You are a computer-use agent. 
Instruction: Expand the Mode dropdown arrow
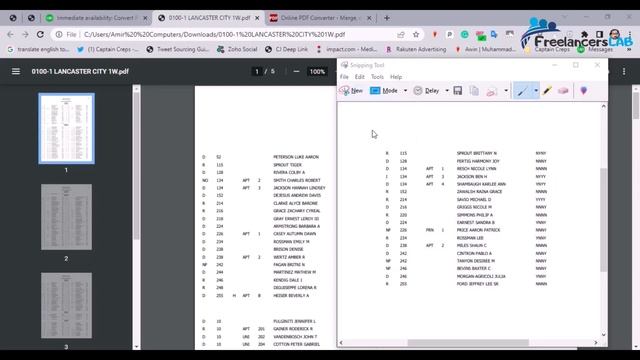point(405,91)
